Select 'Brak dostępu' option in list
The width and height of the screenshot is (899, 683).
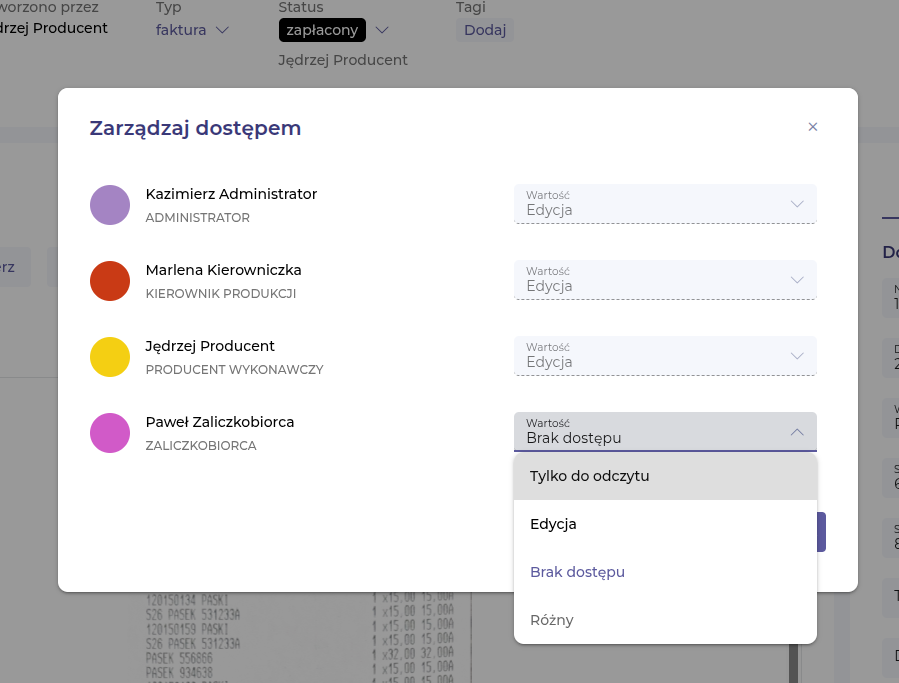pos(665,572)
